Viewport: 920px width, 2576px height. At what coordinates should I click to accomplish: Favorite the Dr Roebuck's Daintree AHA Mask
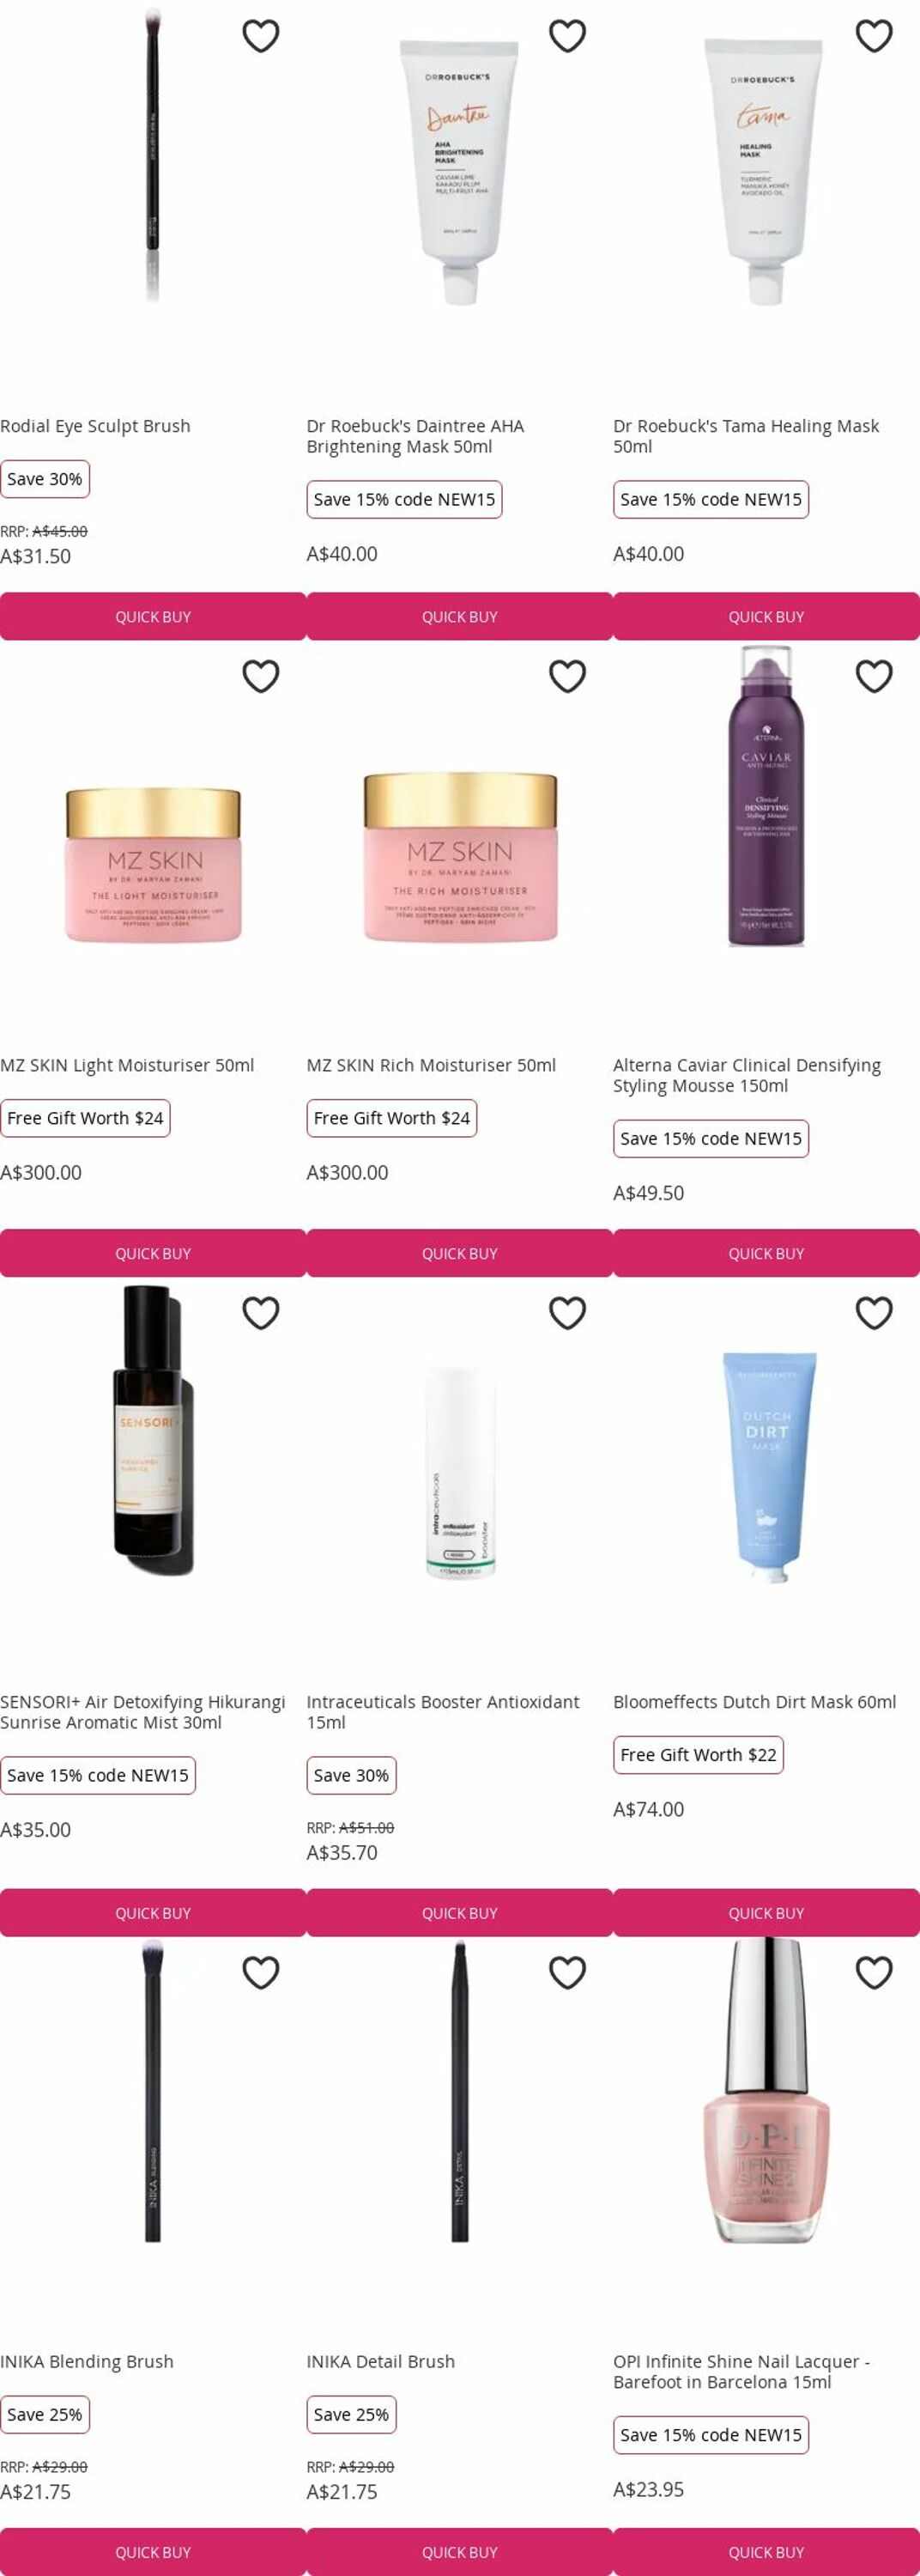(x=567, y=36)
